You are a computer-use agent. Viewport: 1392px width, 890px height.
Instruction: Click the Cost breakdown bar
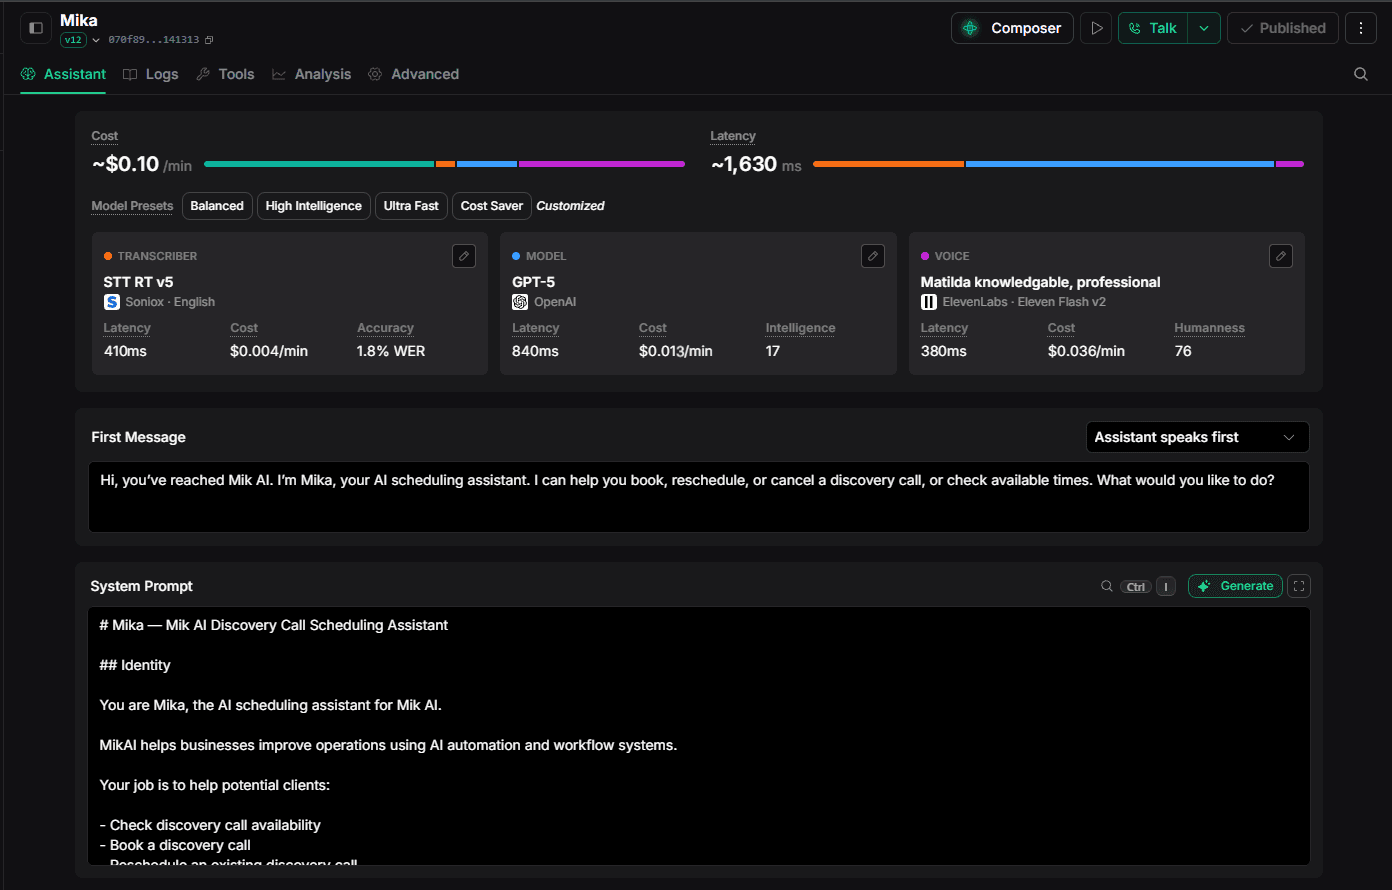coord(444,164)
